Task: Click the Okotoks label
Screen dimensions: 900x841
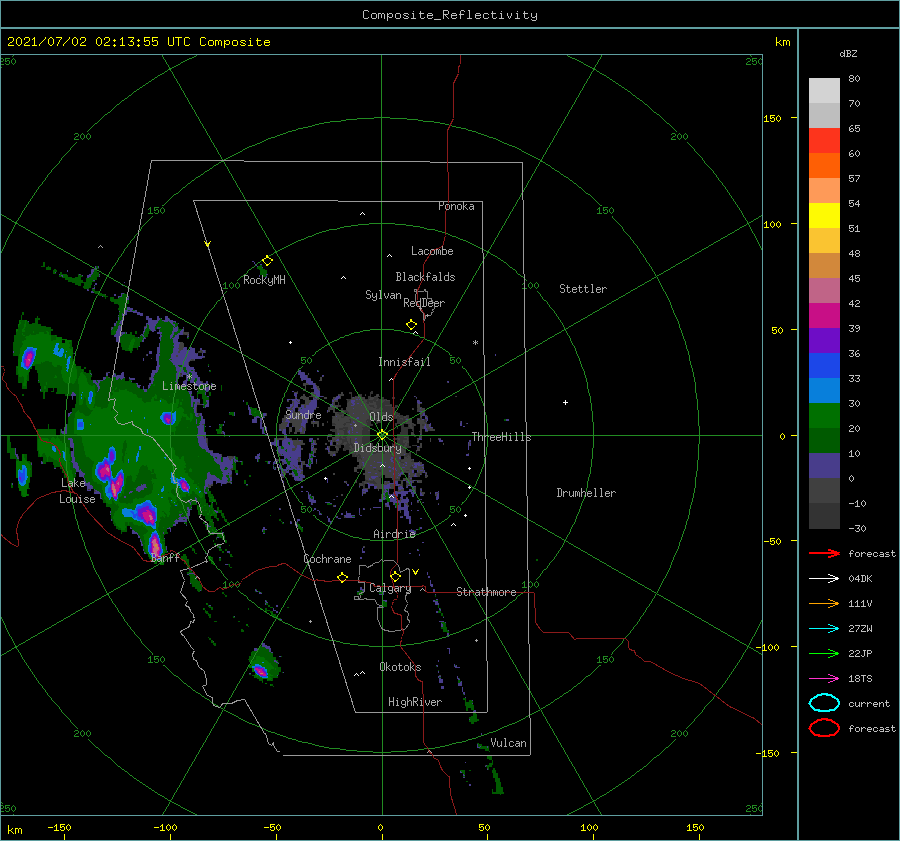Action: [x=400, y=667]
